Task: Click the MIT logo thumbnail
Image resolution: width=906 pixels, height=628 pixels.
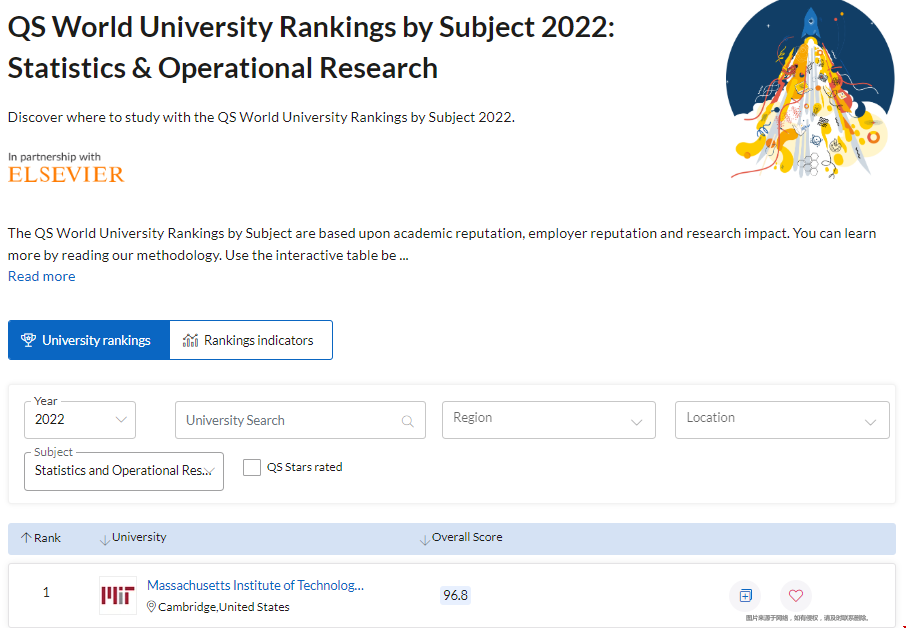Action: pyautogui.click(x=118, y=595)
